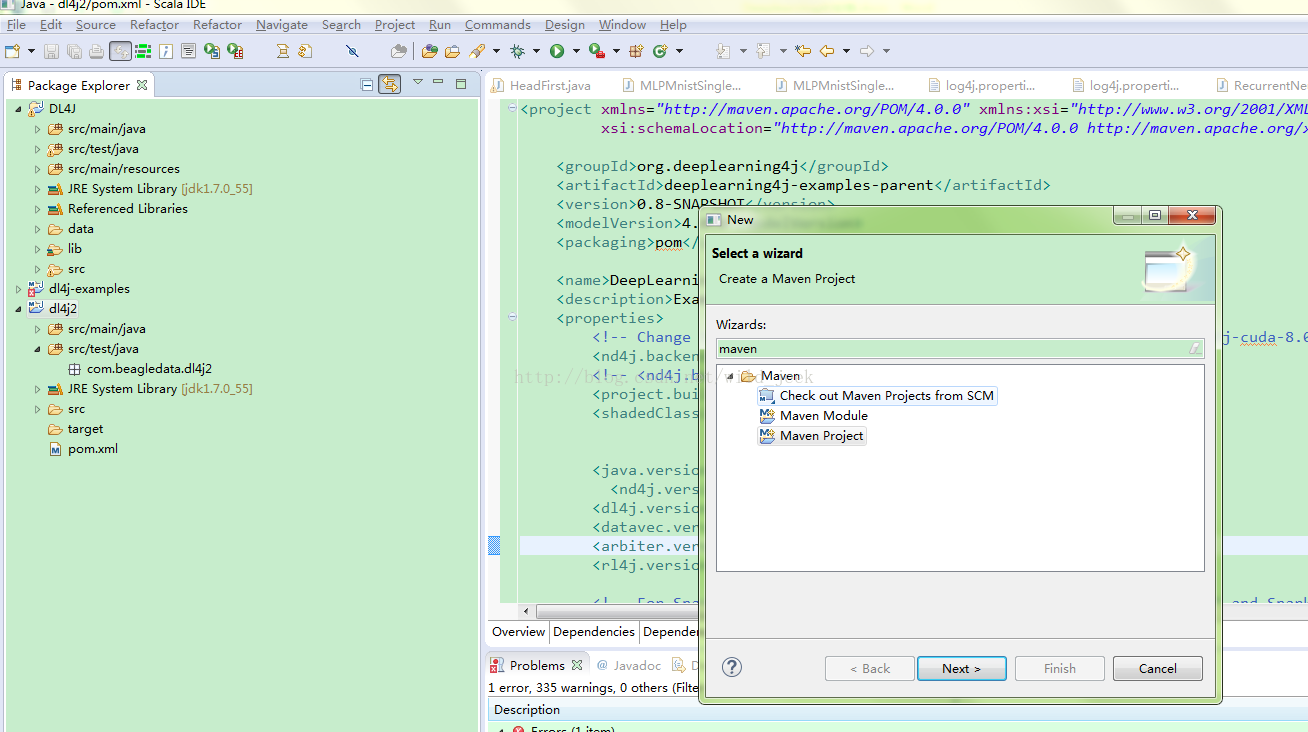Open the File menu
1308x732 pixels.
16,24
